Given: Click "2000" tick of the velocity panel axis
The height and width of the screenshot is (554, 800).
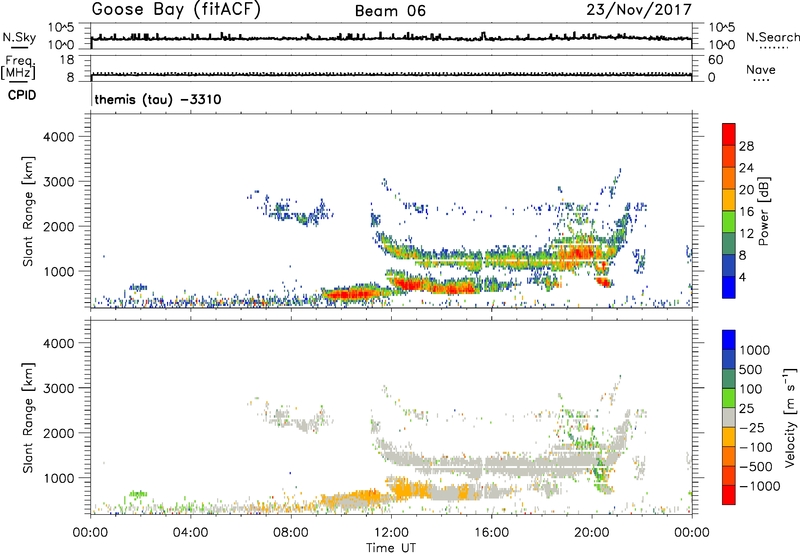Looking at the screenshot, I should pos(59,433).
